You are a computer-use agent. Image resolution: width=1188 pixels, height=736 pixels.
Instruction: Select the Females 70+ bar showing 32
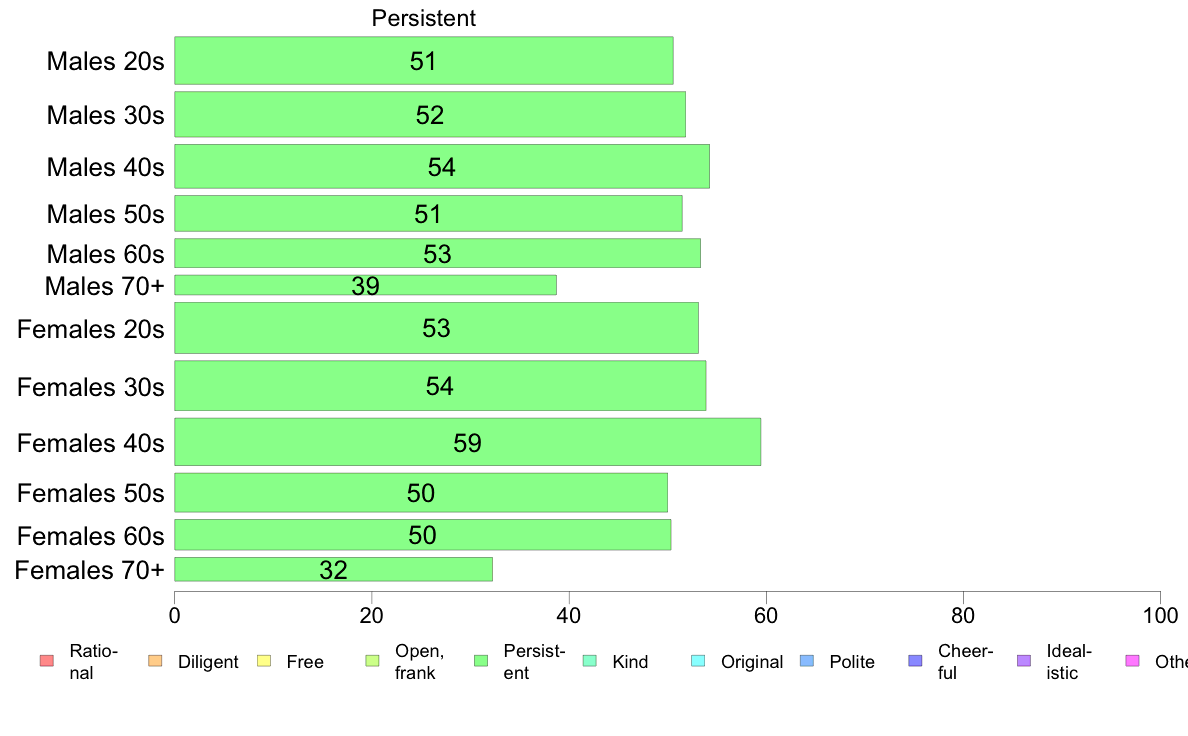point(333,569)
